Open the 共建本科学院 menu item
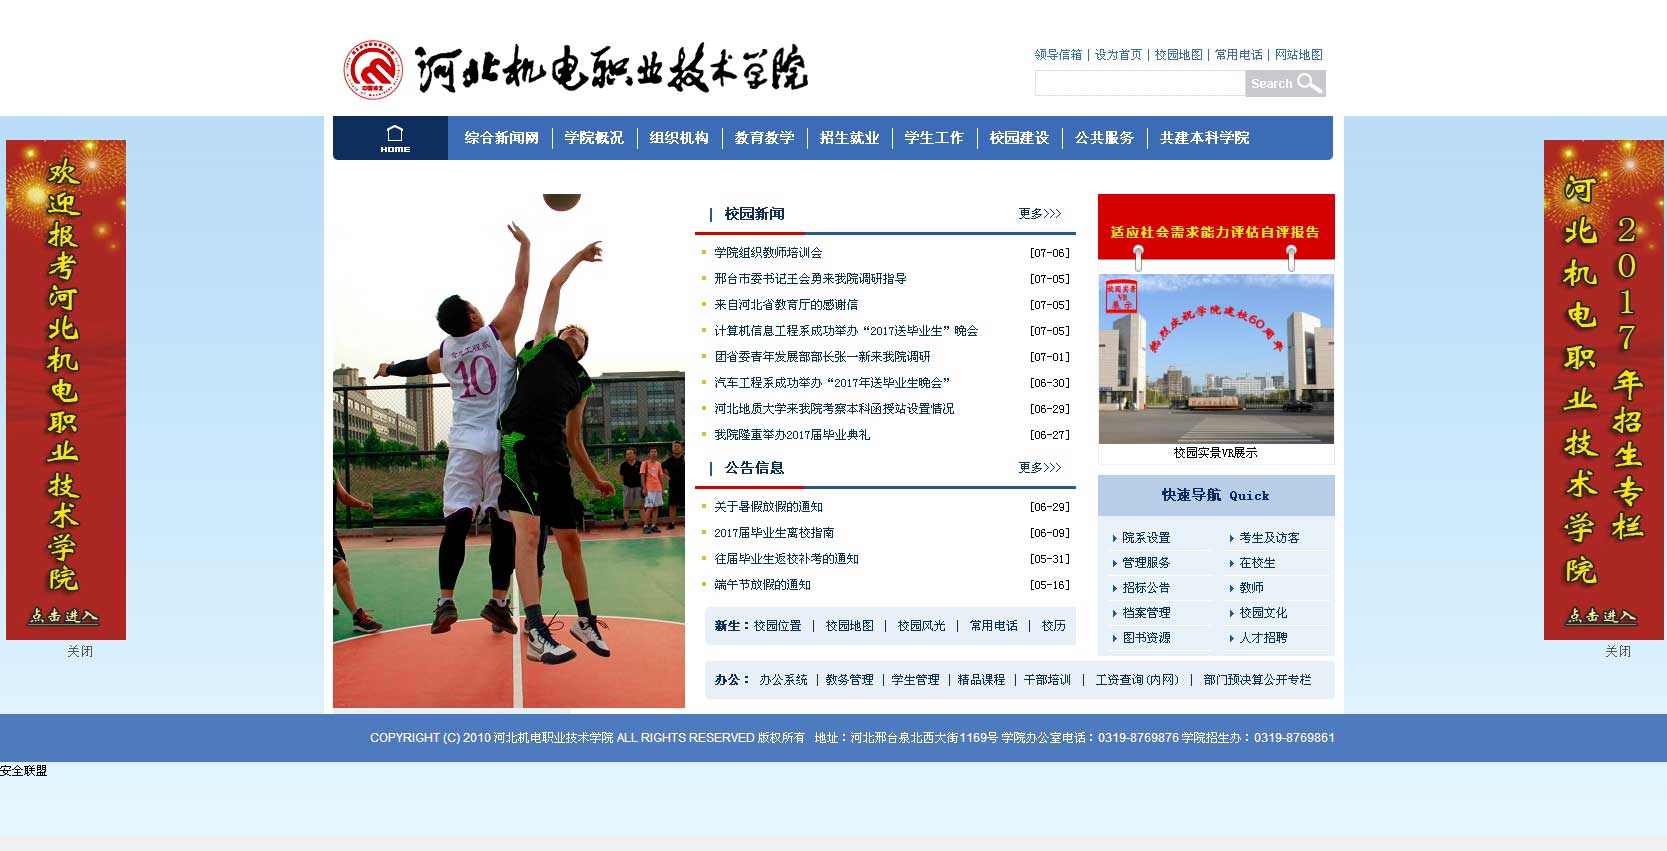Viewport: 1667px width, 851px height. tap(1204, 138)
